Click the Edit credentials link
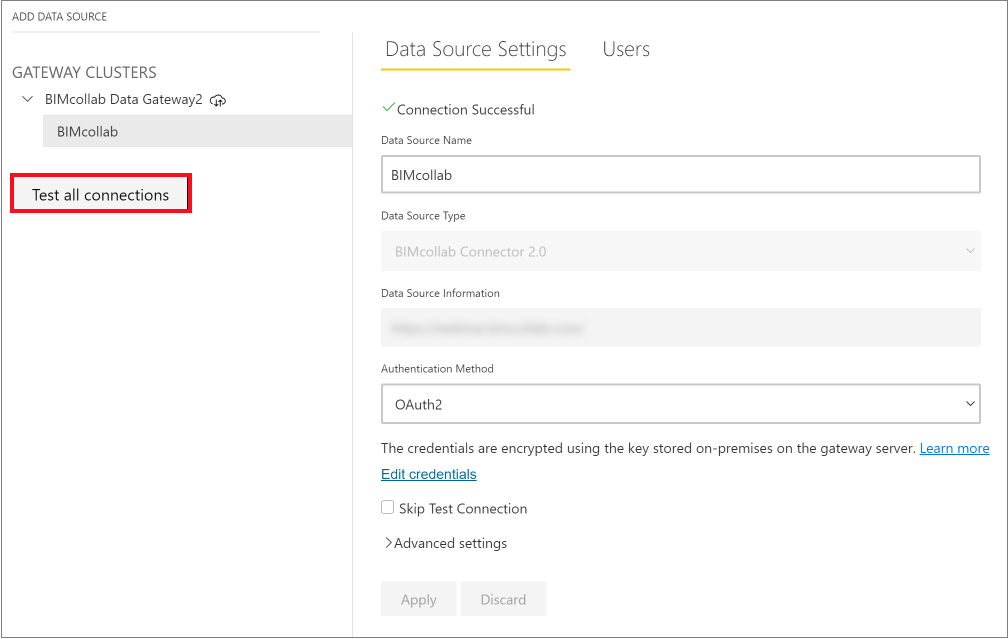 (429, 474)
